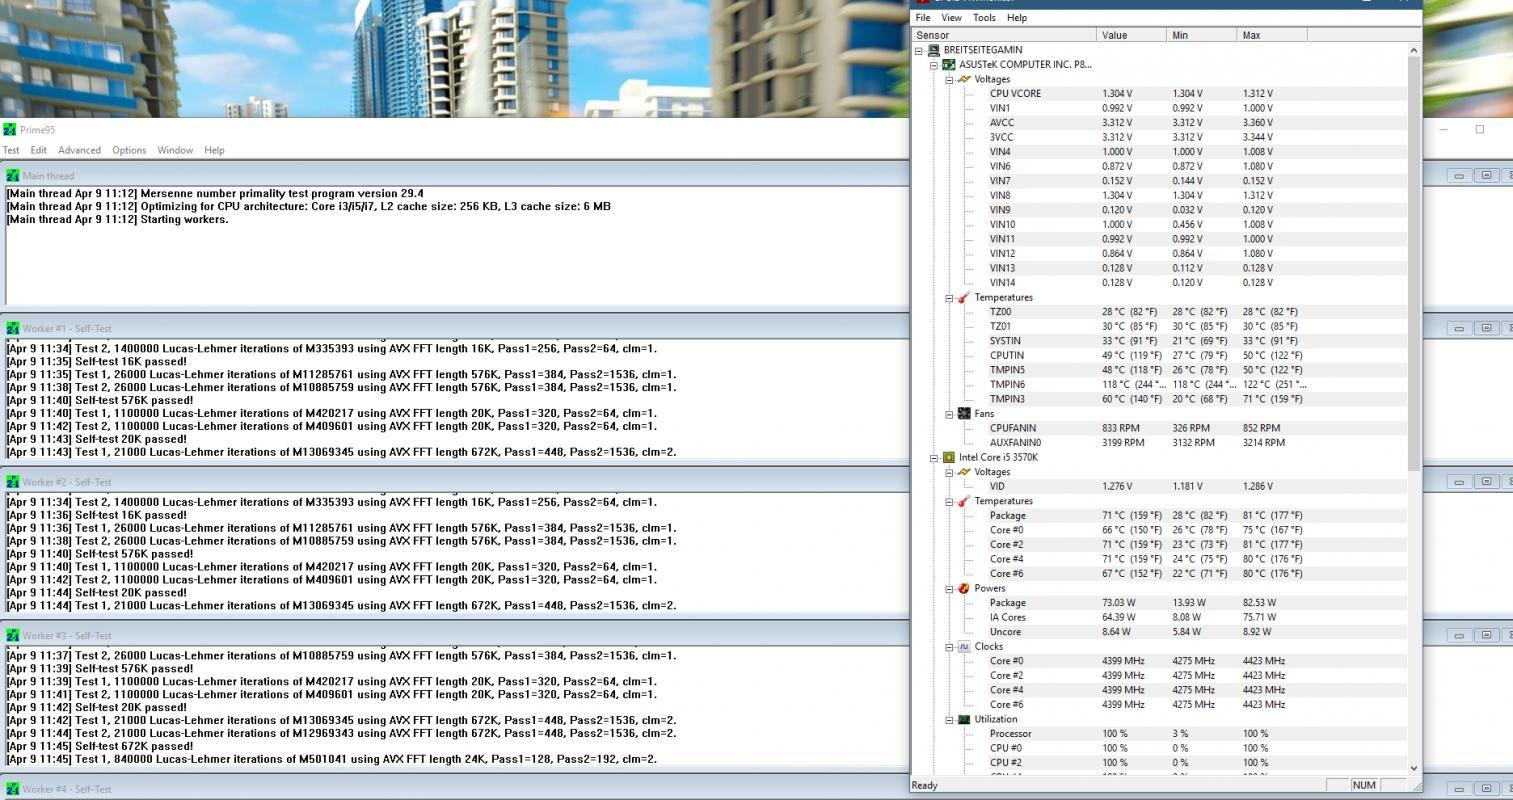Open the Advanced menu in Prime95
The width and height of the screenshot is (1513, 800).
pyautogui.click(x=79, y=150)
